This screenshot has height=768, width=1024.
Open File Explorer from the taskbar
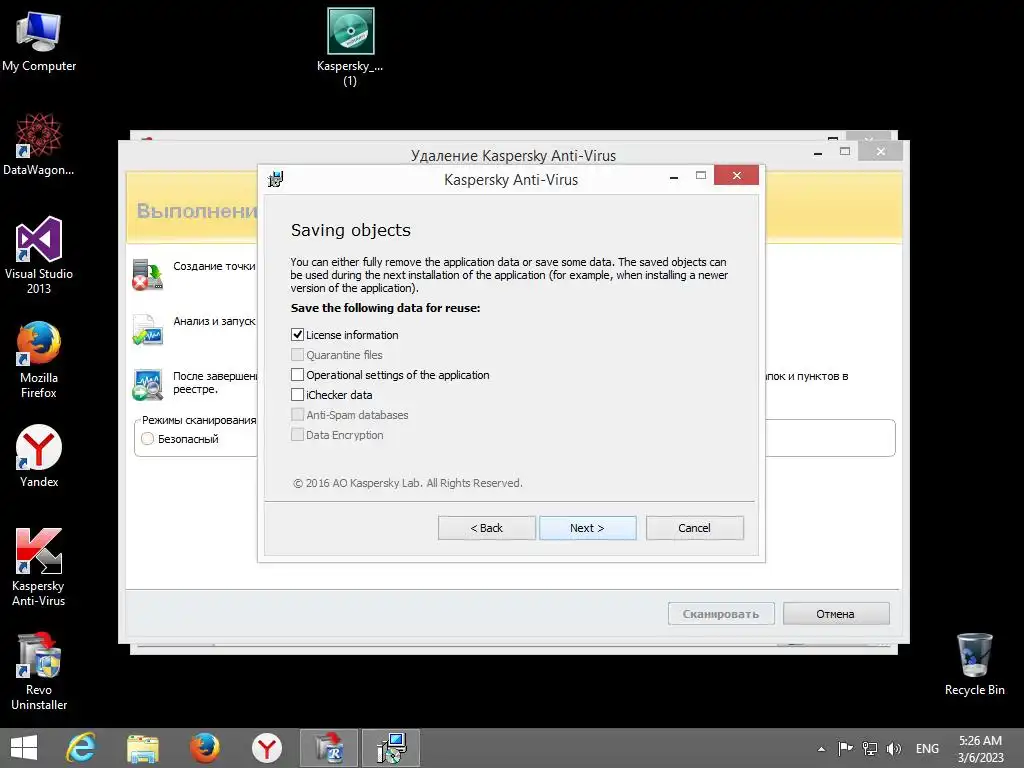coord(143,748)
